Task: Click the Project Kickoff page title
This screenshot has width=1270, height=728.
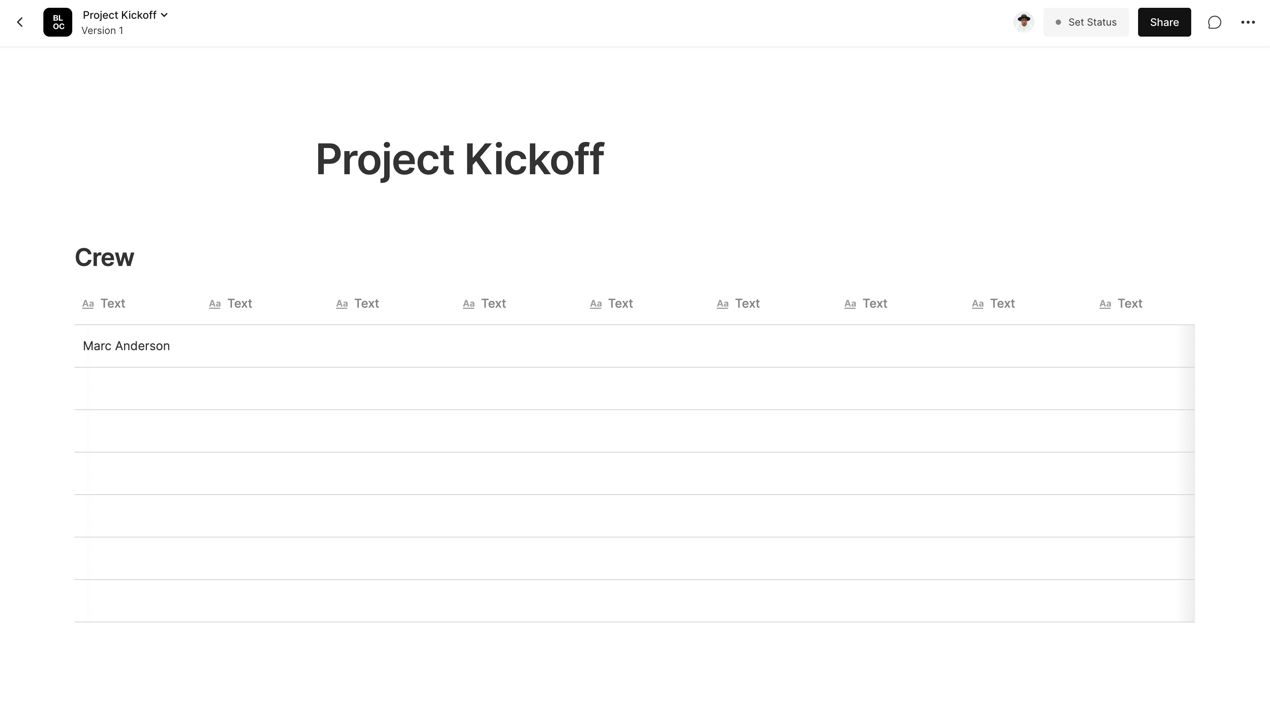Action: [459, 160]
